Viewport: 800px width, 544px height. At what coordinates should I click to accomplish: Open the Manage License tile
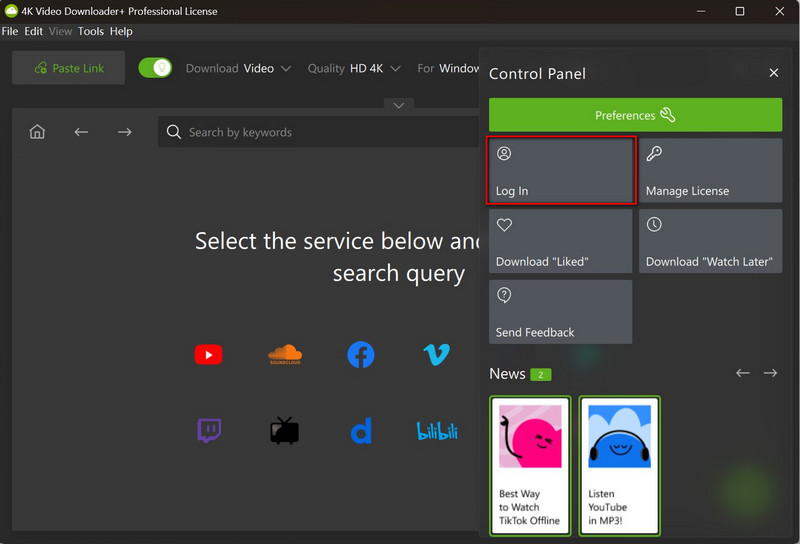click(x=710, y=170)
